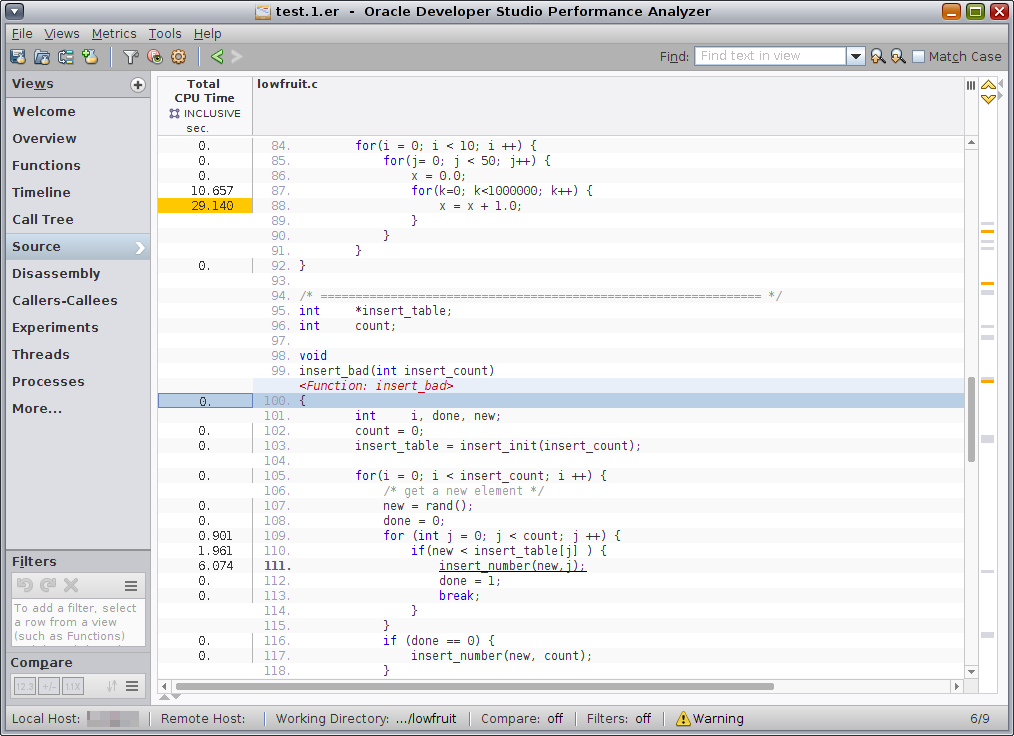Open the Tools menu
1014x736 pixels.
(x=165, y=34)
